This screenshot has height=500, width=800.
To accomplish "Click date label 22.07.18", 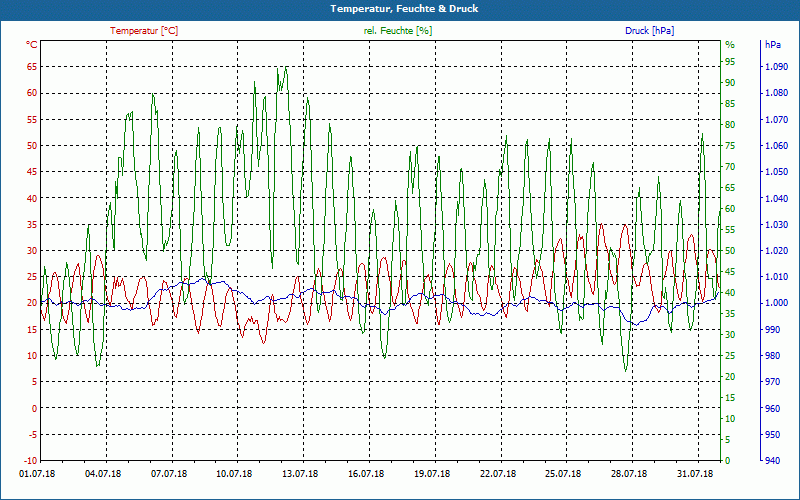I will (x=497, y=474).
